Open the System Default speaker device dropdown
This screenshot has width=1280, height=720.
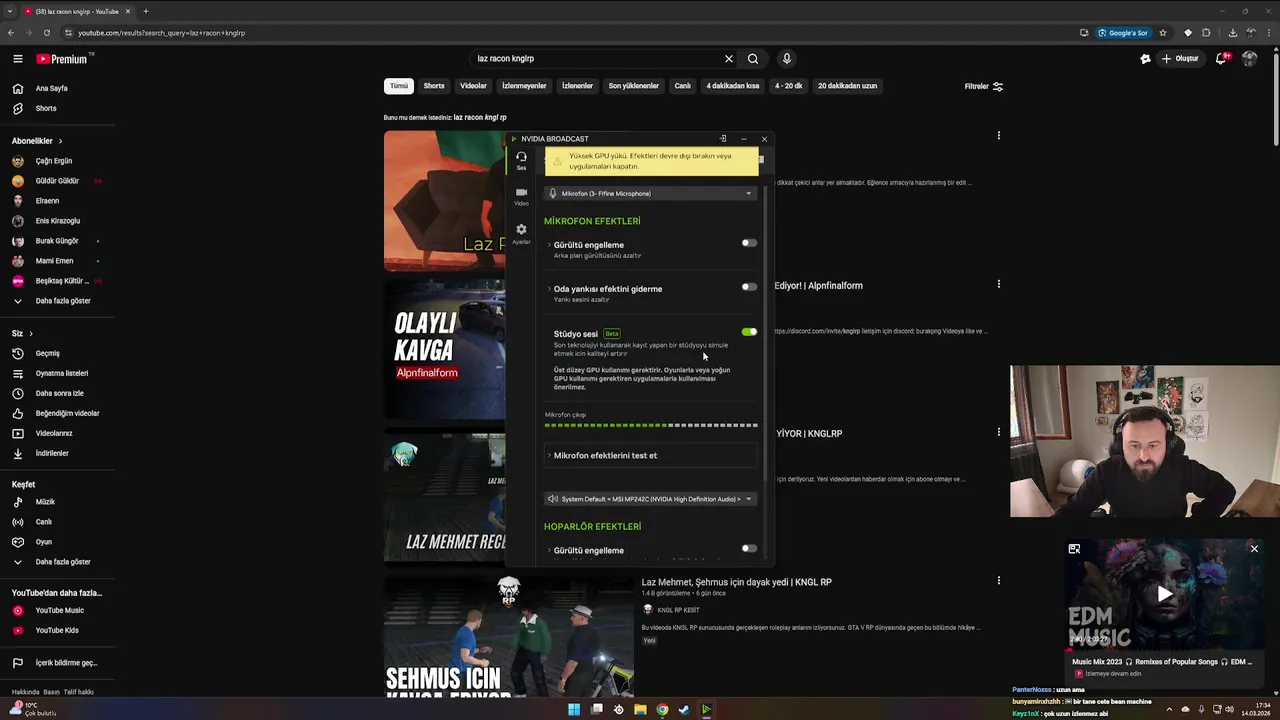click(651, 499)
